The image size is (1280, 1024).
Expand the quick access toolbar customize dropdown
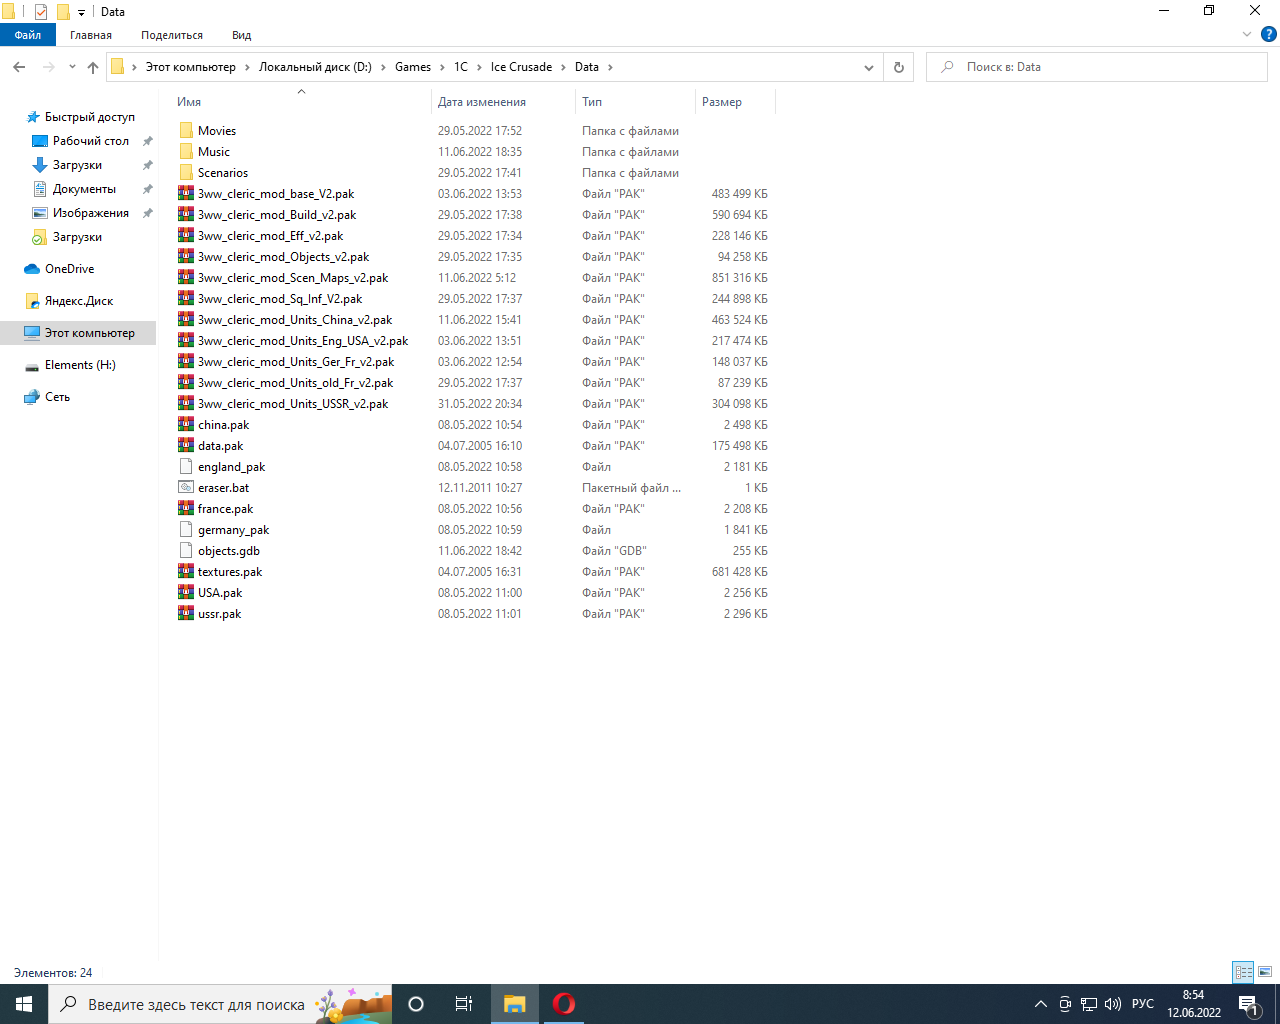[x=81, y=12]
